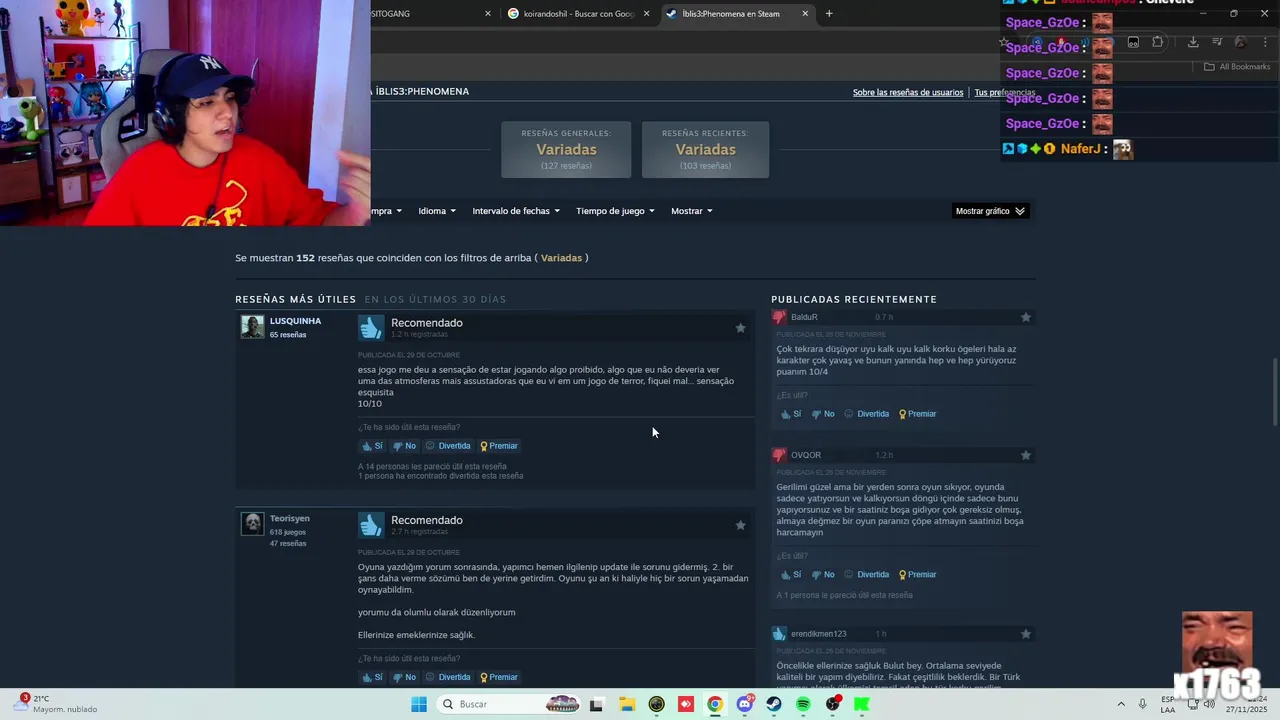
Task: Click the microphone icon in system tray
Action: [x=1143, y=704]
